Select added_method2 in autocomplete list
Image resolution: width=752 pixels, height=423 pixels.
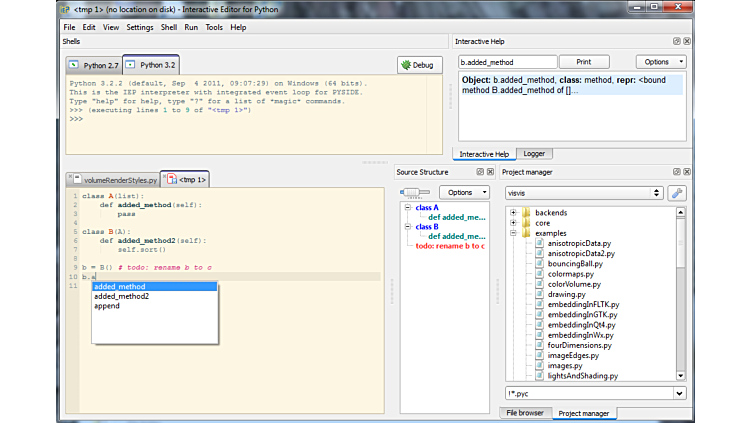coord(121,296)
